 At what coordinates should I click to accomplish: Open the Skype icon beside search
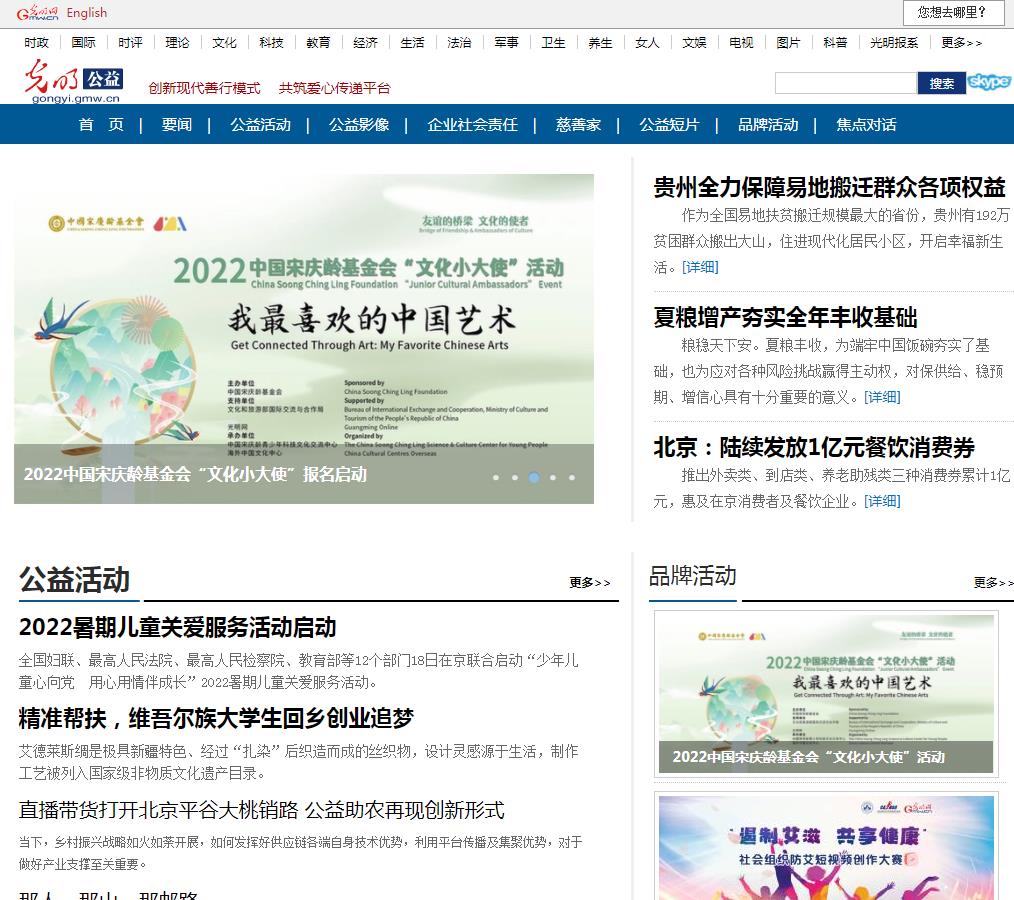[x=989, y=82]
